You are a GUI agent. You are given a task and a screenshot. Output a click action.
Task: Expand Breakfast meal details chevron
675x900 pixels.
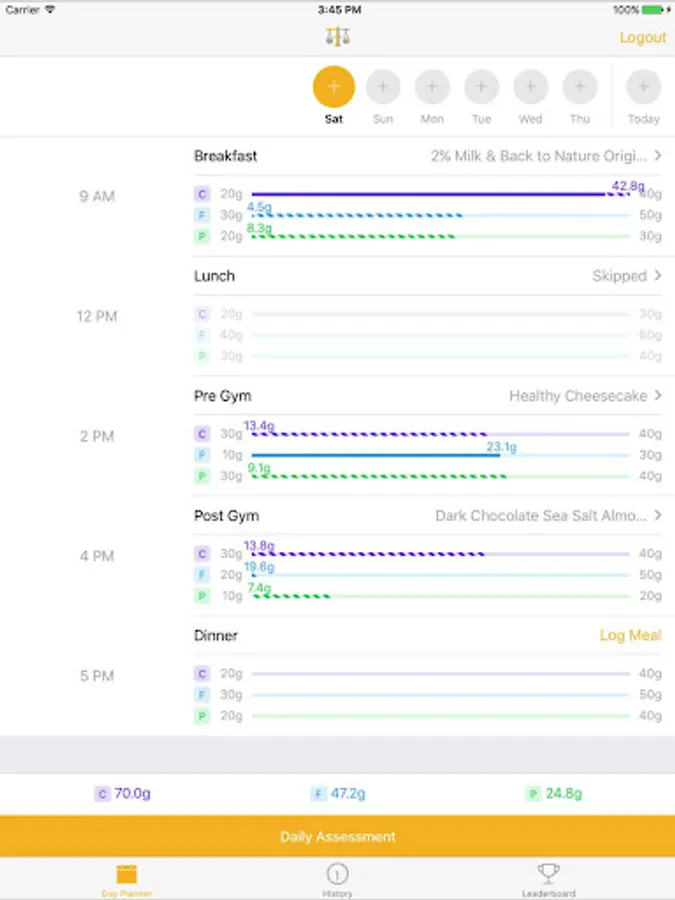click(657, 156)
